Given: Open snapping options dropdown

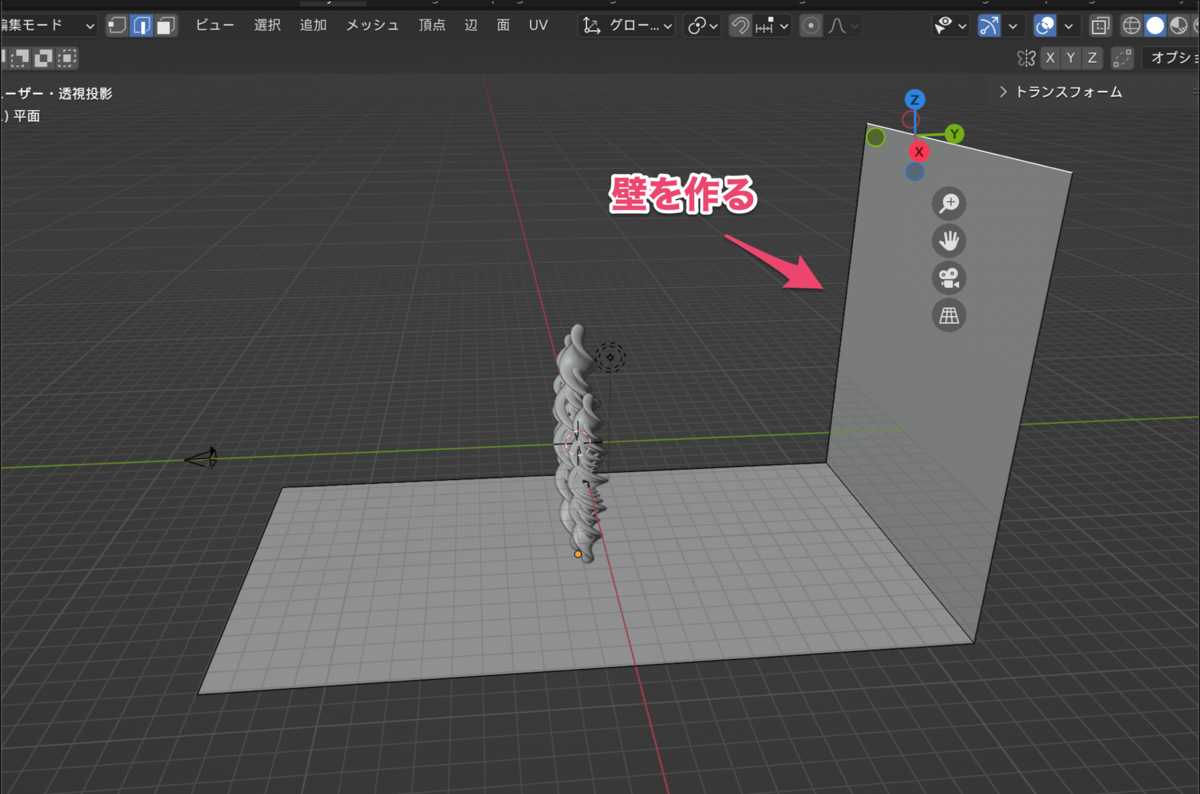Looking at the screenshot, I should coord(773,25).
